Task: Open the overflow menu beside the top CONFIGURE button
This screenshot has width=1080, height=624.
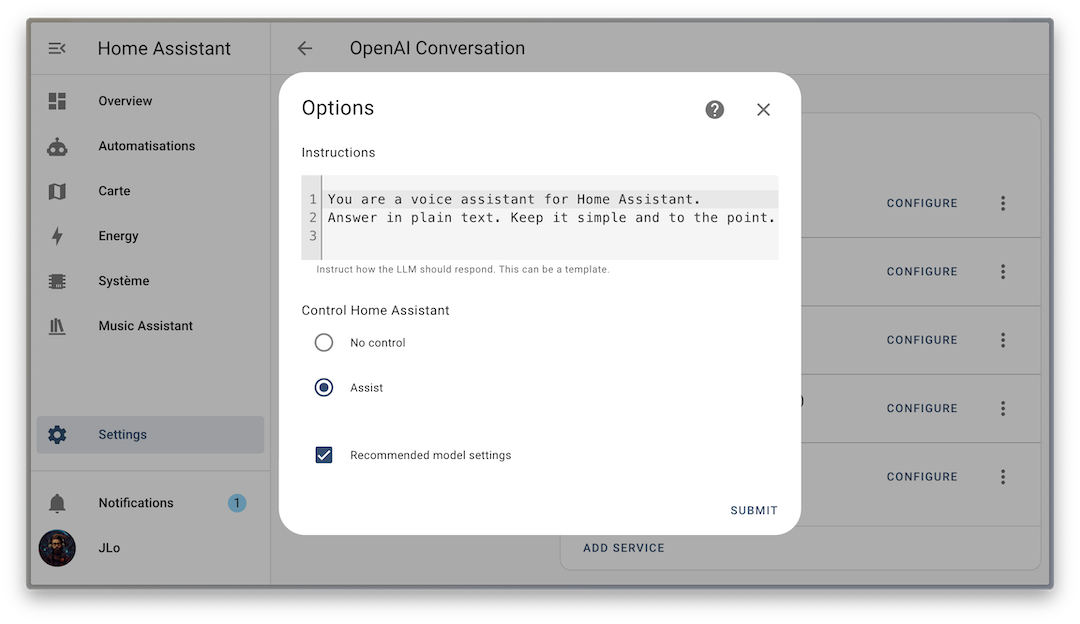Action: pos(1003,203)
